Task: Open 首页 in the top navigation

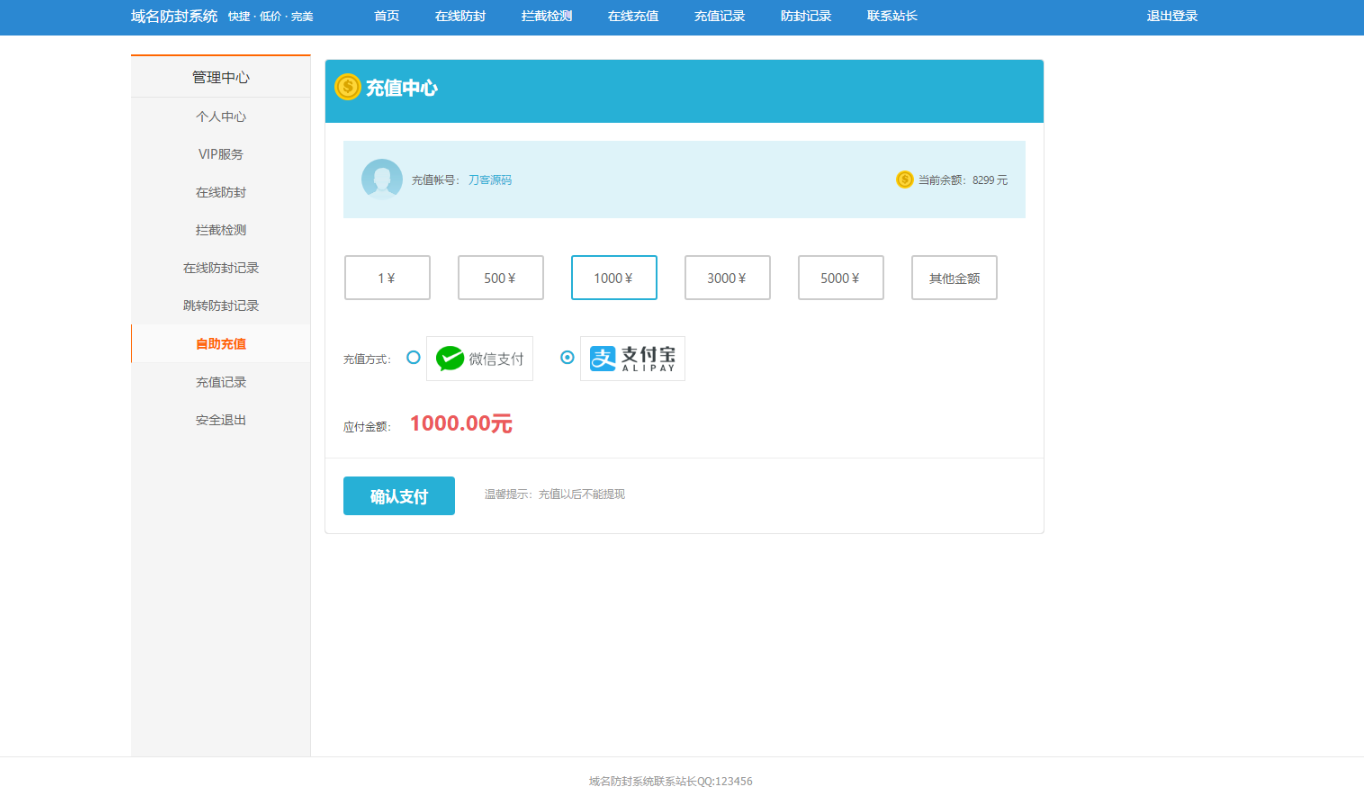Action: [387, 16]
